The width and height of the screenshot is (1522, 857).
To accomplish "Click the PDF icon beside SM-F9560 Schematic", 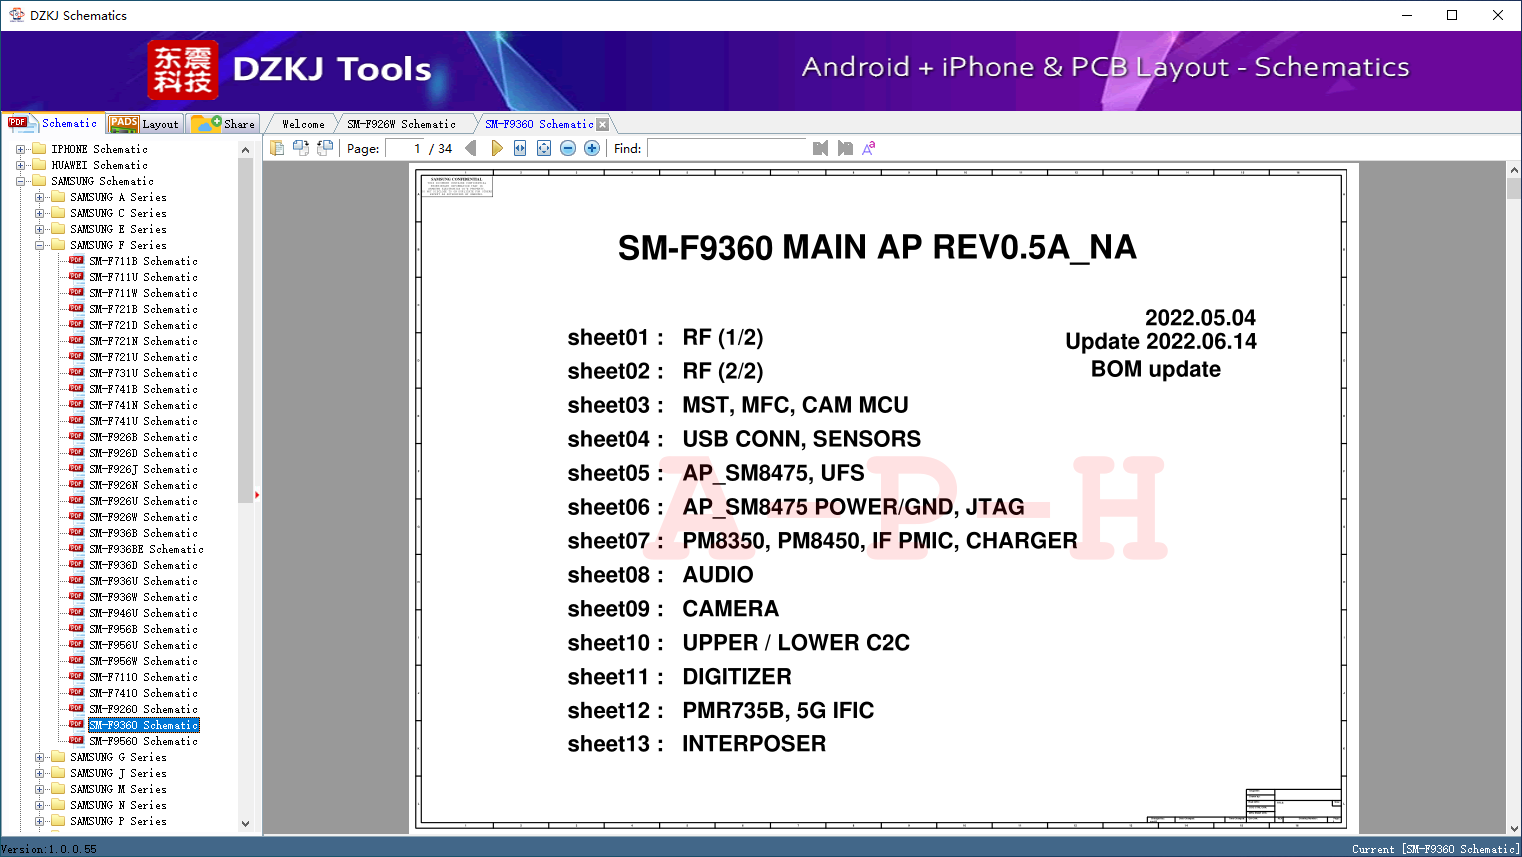I will click(x=76, y=741).
